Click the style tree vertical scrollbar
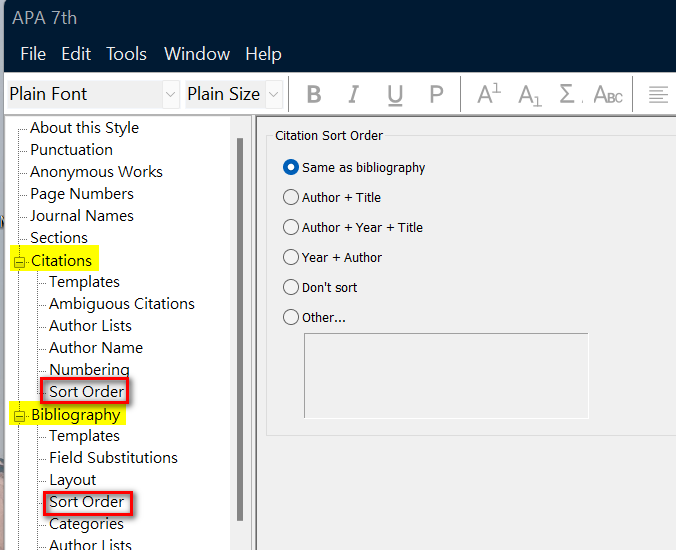676x550 pixels. (240, 329)
